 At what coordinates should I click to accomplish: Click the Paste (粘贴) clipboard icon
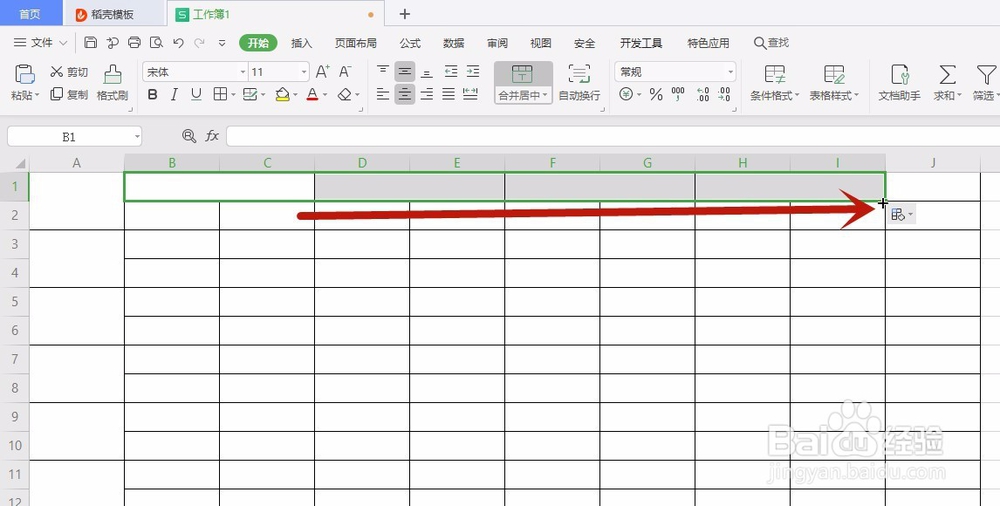tap(25, 74)
